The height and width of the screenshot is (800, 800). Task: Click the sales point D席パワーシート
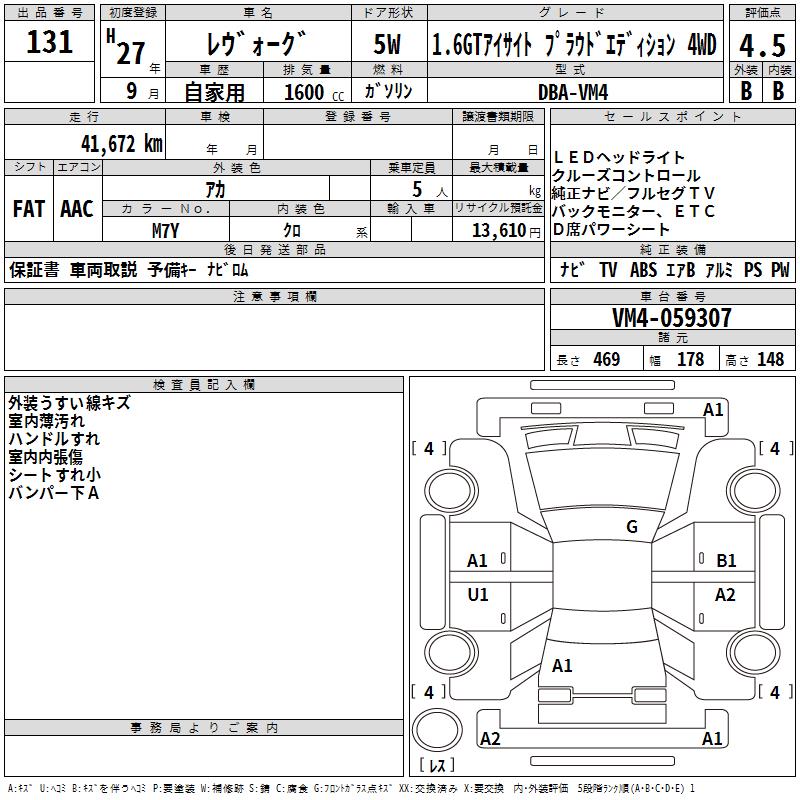(611, 229)
